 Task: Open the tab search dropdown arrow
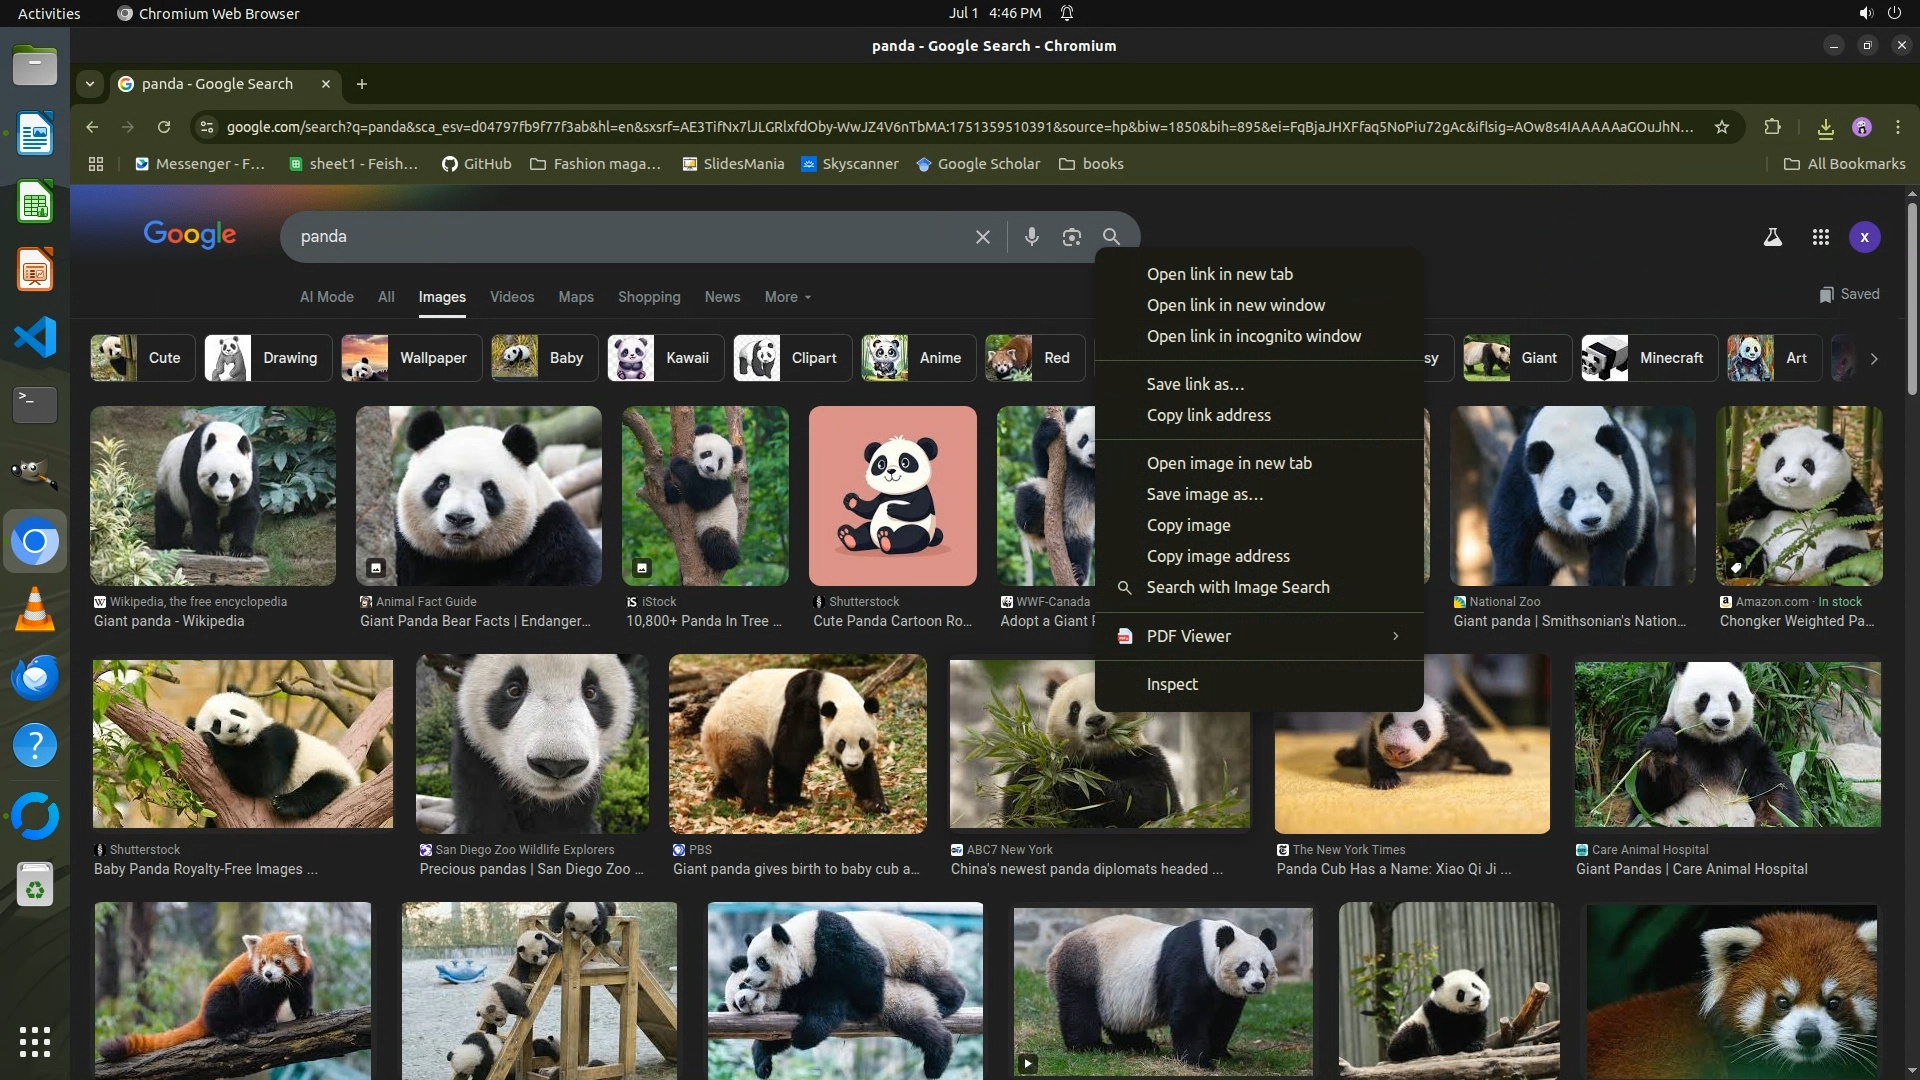[x=90, y=84]
